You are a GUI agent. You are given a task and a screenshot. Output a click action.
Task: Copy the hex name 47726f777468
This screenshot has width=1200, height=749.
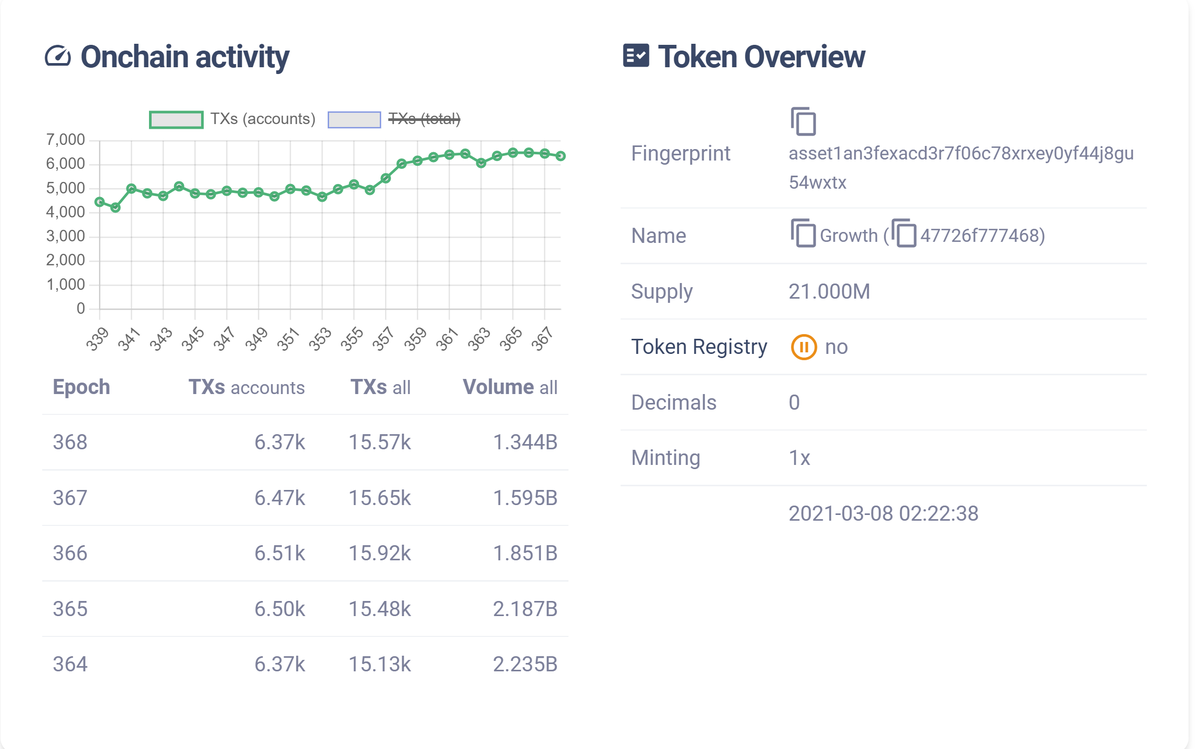point(903,234)
